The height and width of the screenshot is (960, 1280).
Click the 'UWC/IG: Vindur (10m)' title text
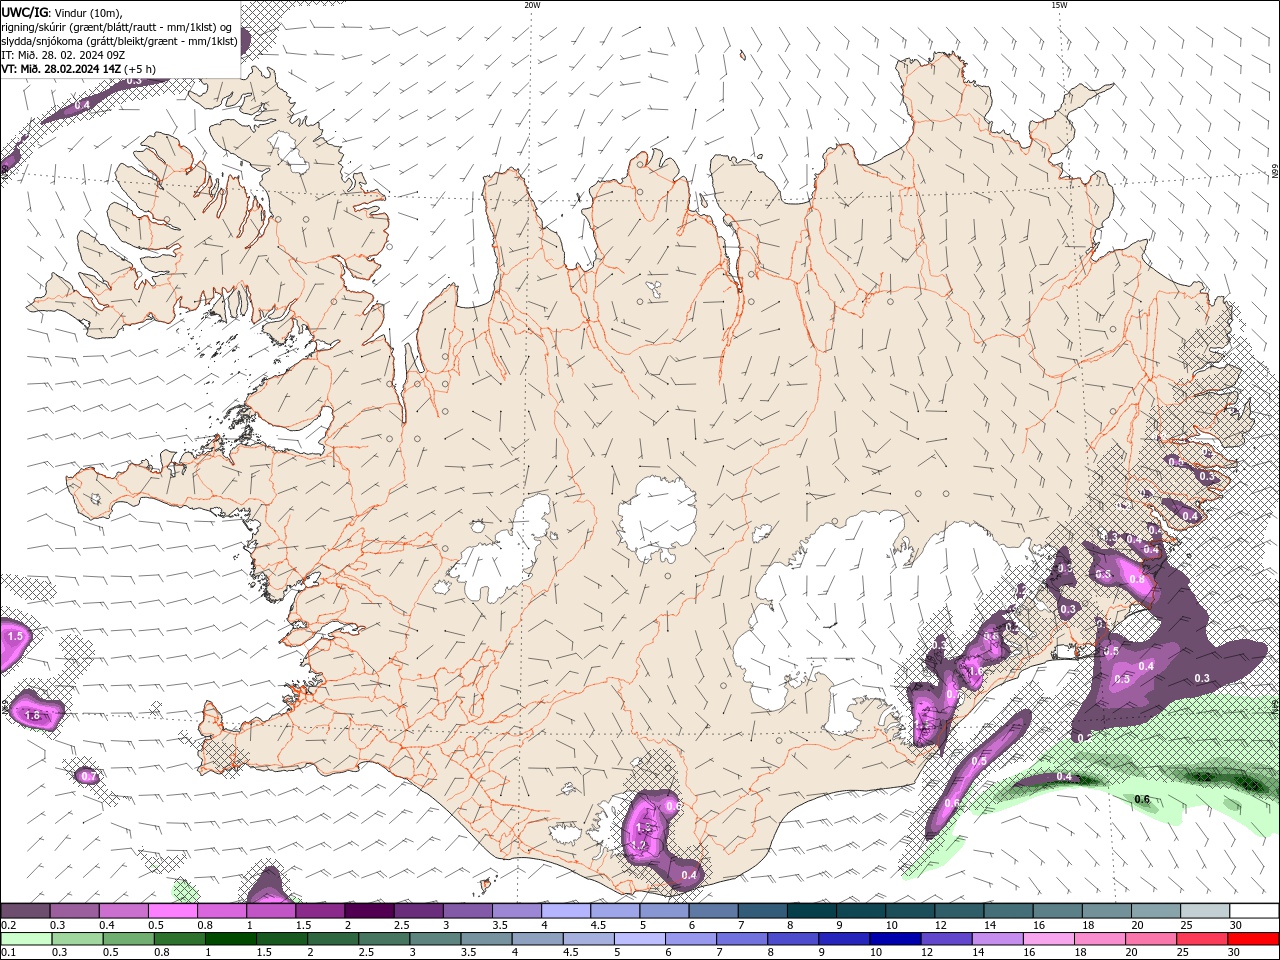coord(61,12)
